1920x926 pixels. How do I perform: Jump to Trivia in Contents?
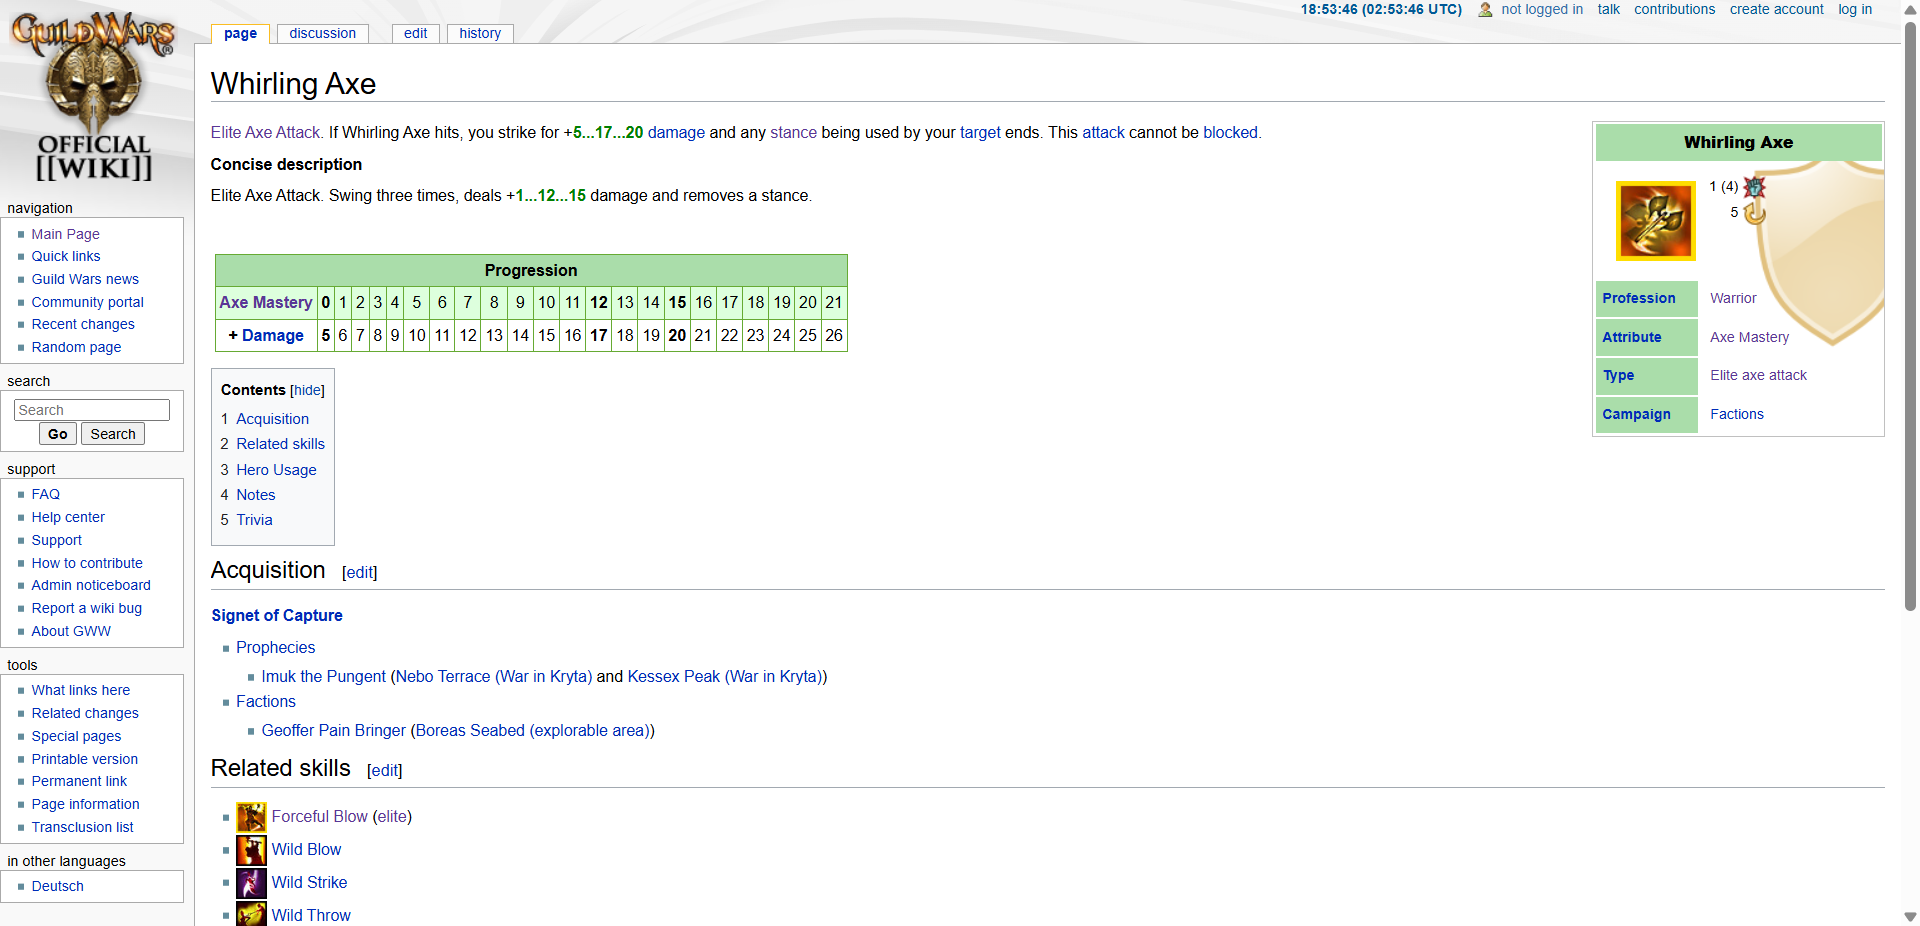[254, 520]
